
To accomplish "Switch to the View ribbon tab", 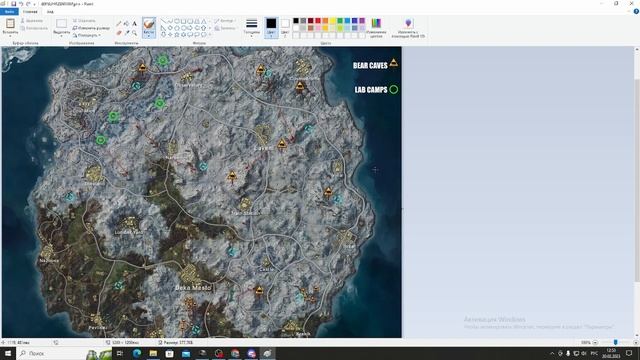I will point(50,12).
